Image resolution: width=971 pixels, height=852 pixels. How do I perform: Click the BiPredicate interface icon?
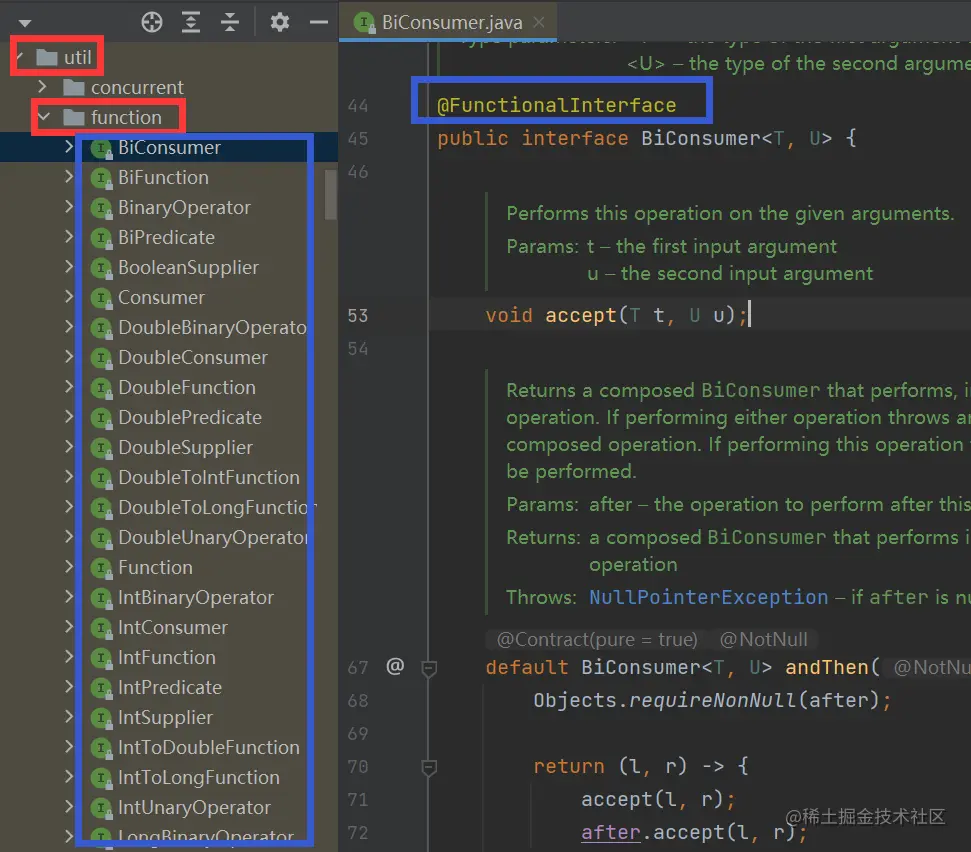(x=101, y=238)
